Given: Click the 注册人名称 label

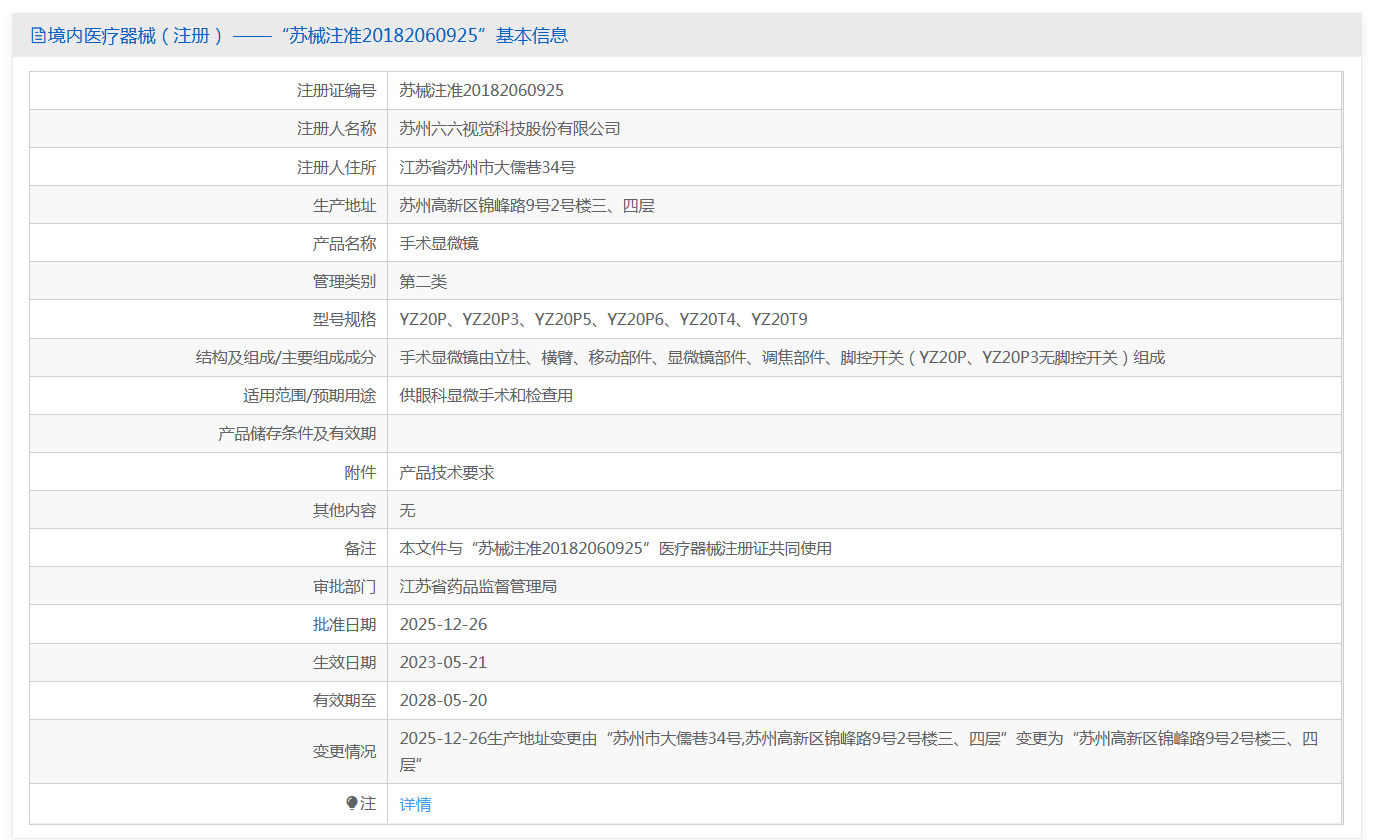Looking at the screenshot, I should pos(336,128).
